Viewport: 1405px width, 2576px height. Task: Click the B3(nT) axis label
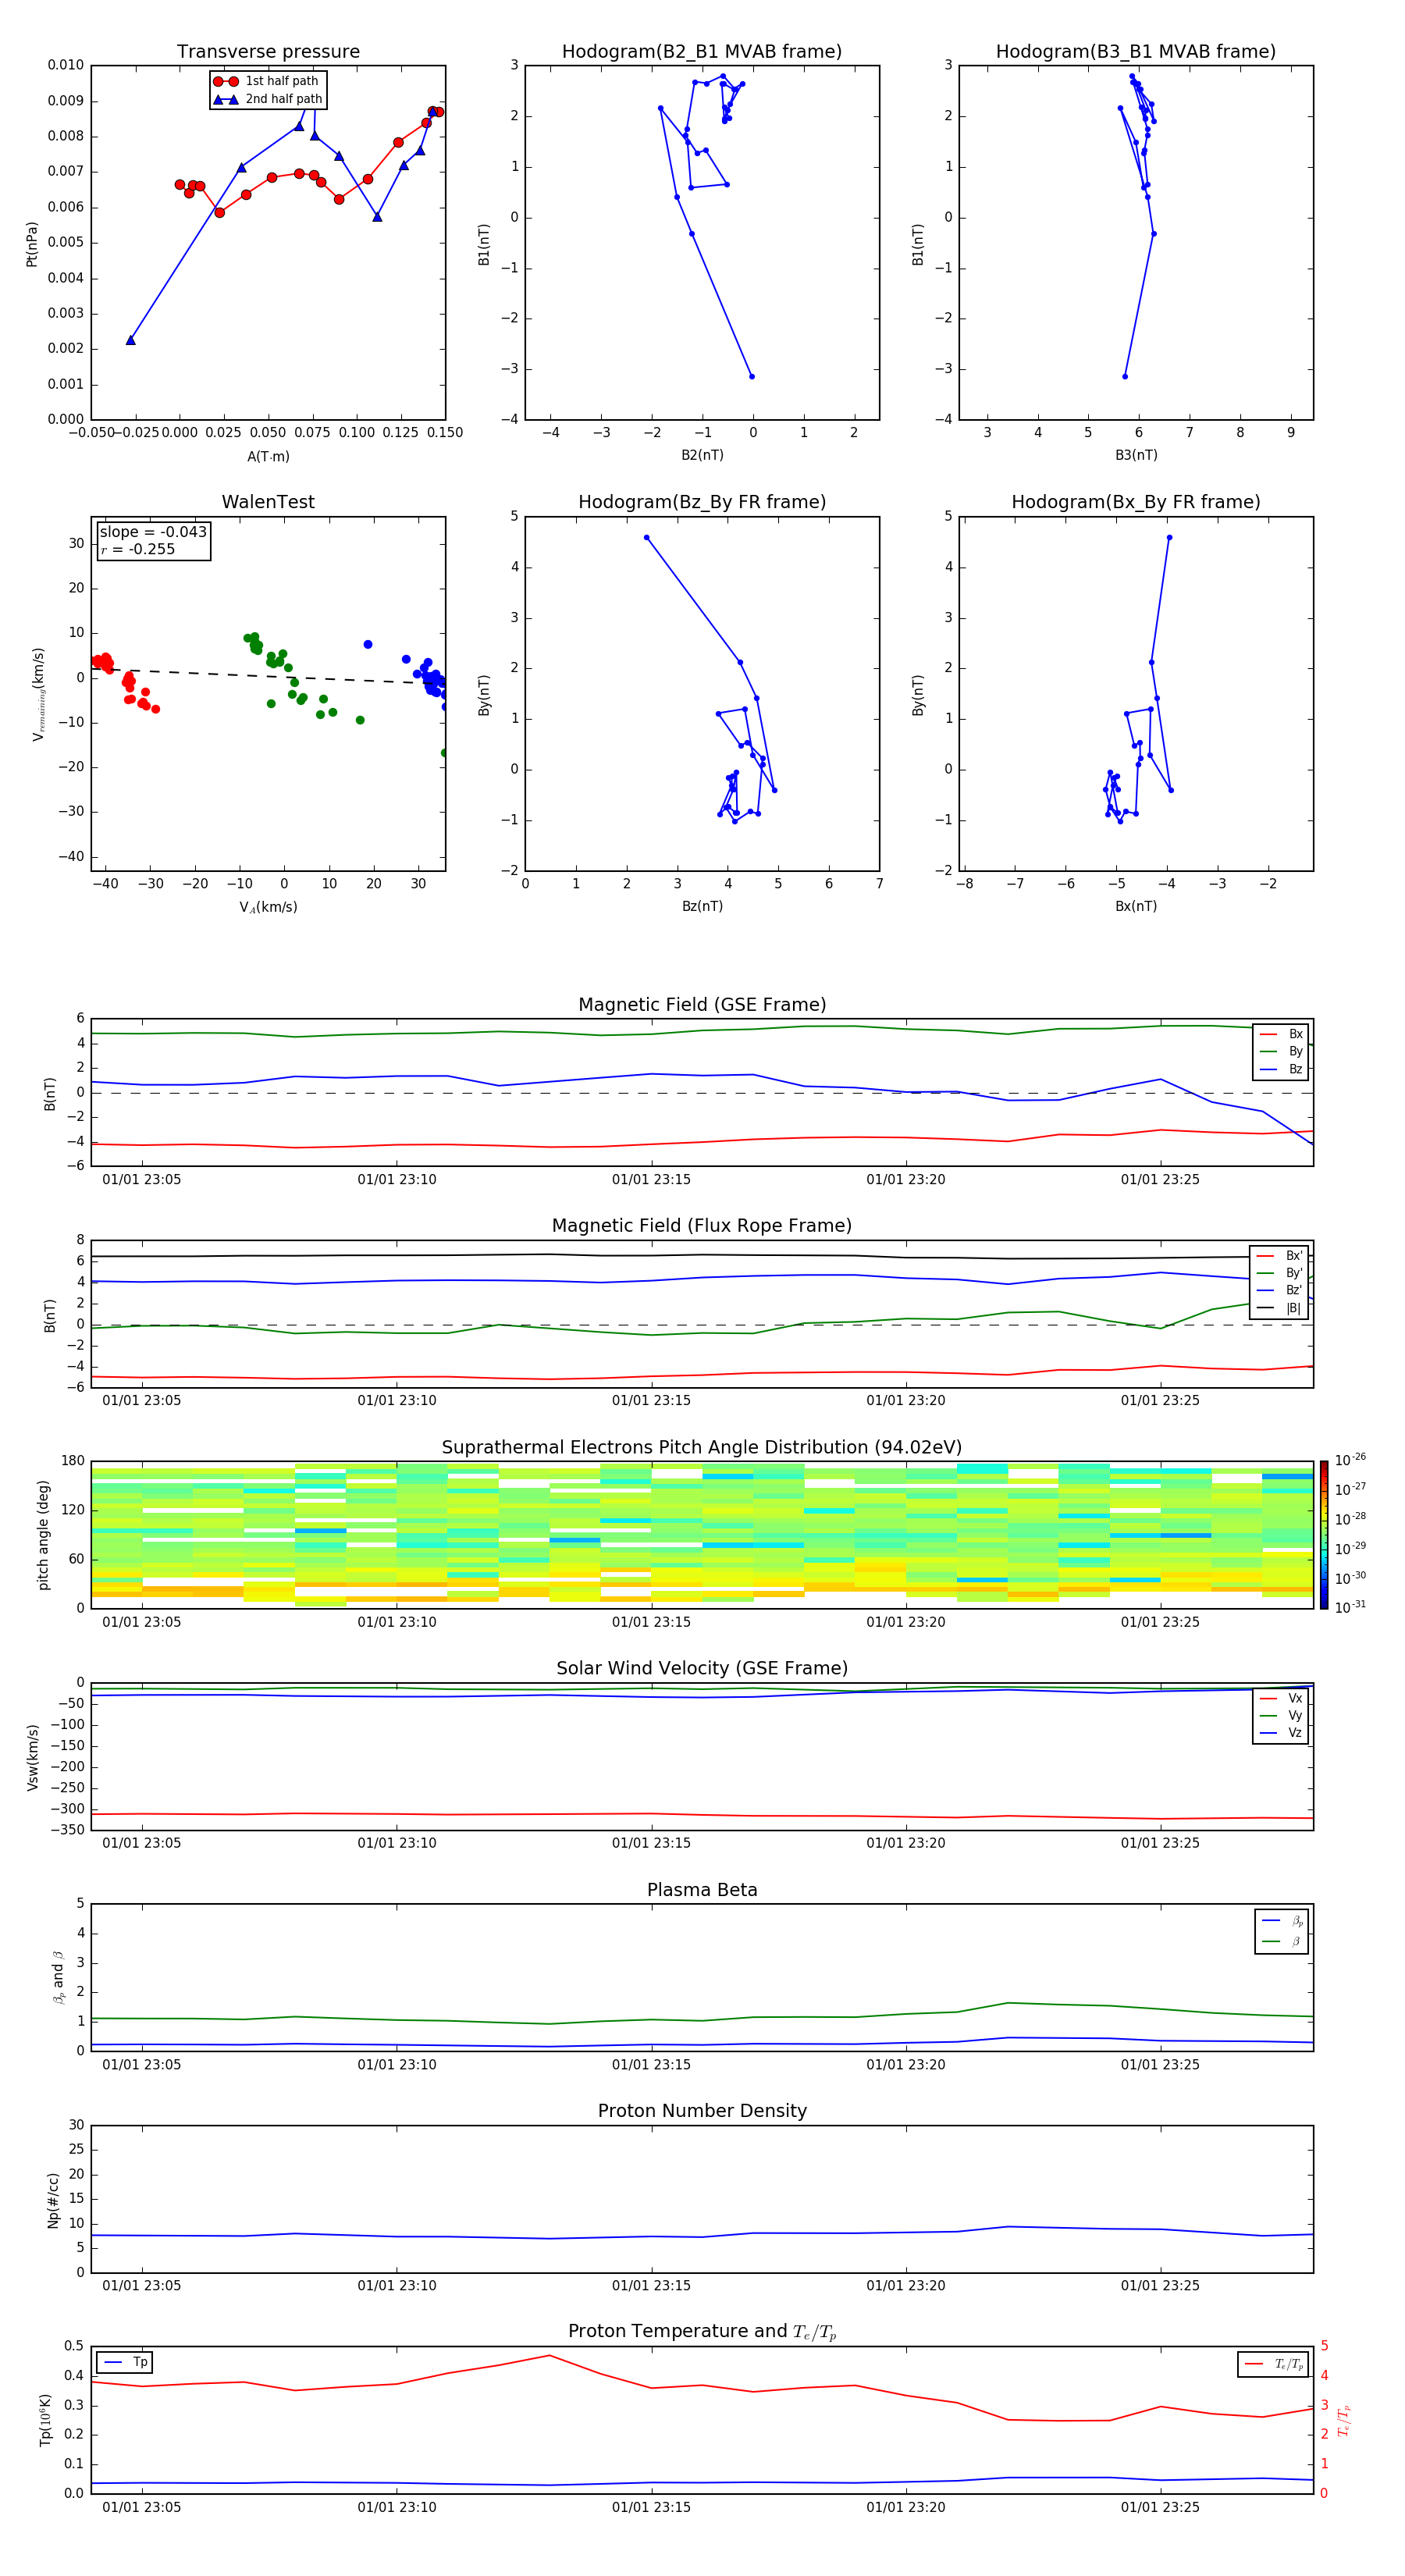click(1136, 455)
